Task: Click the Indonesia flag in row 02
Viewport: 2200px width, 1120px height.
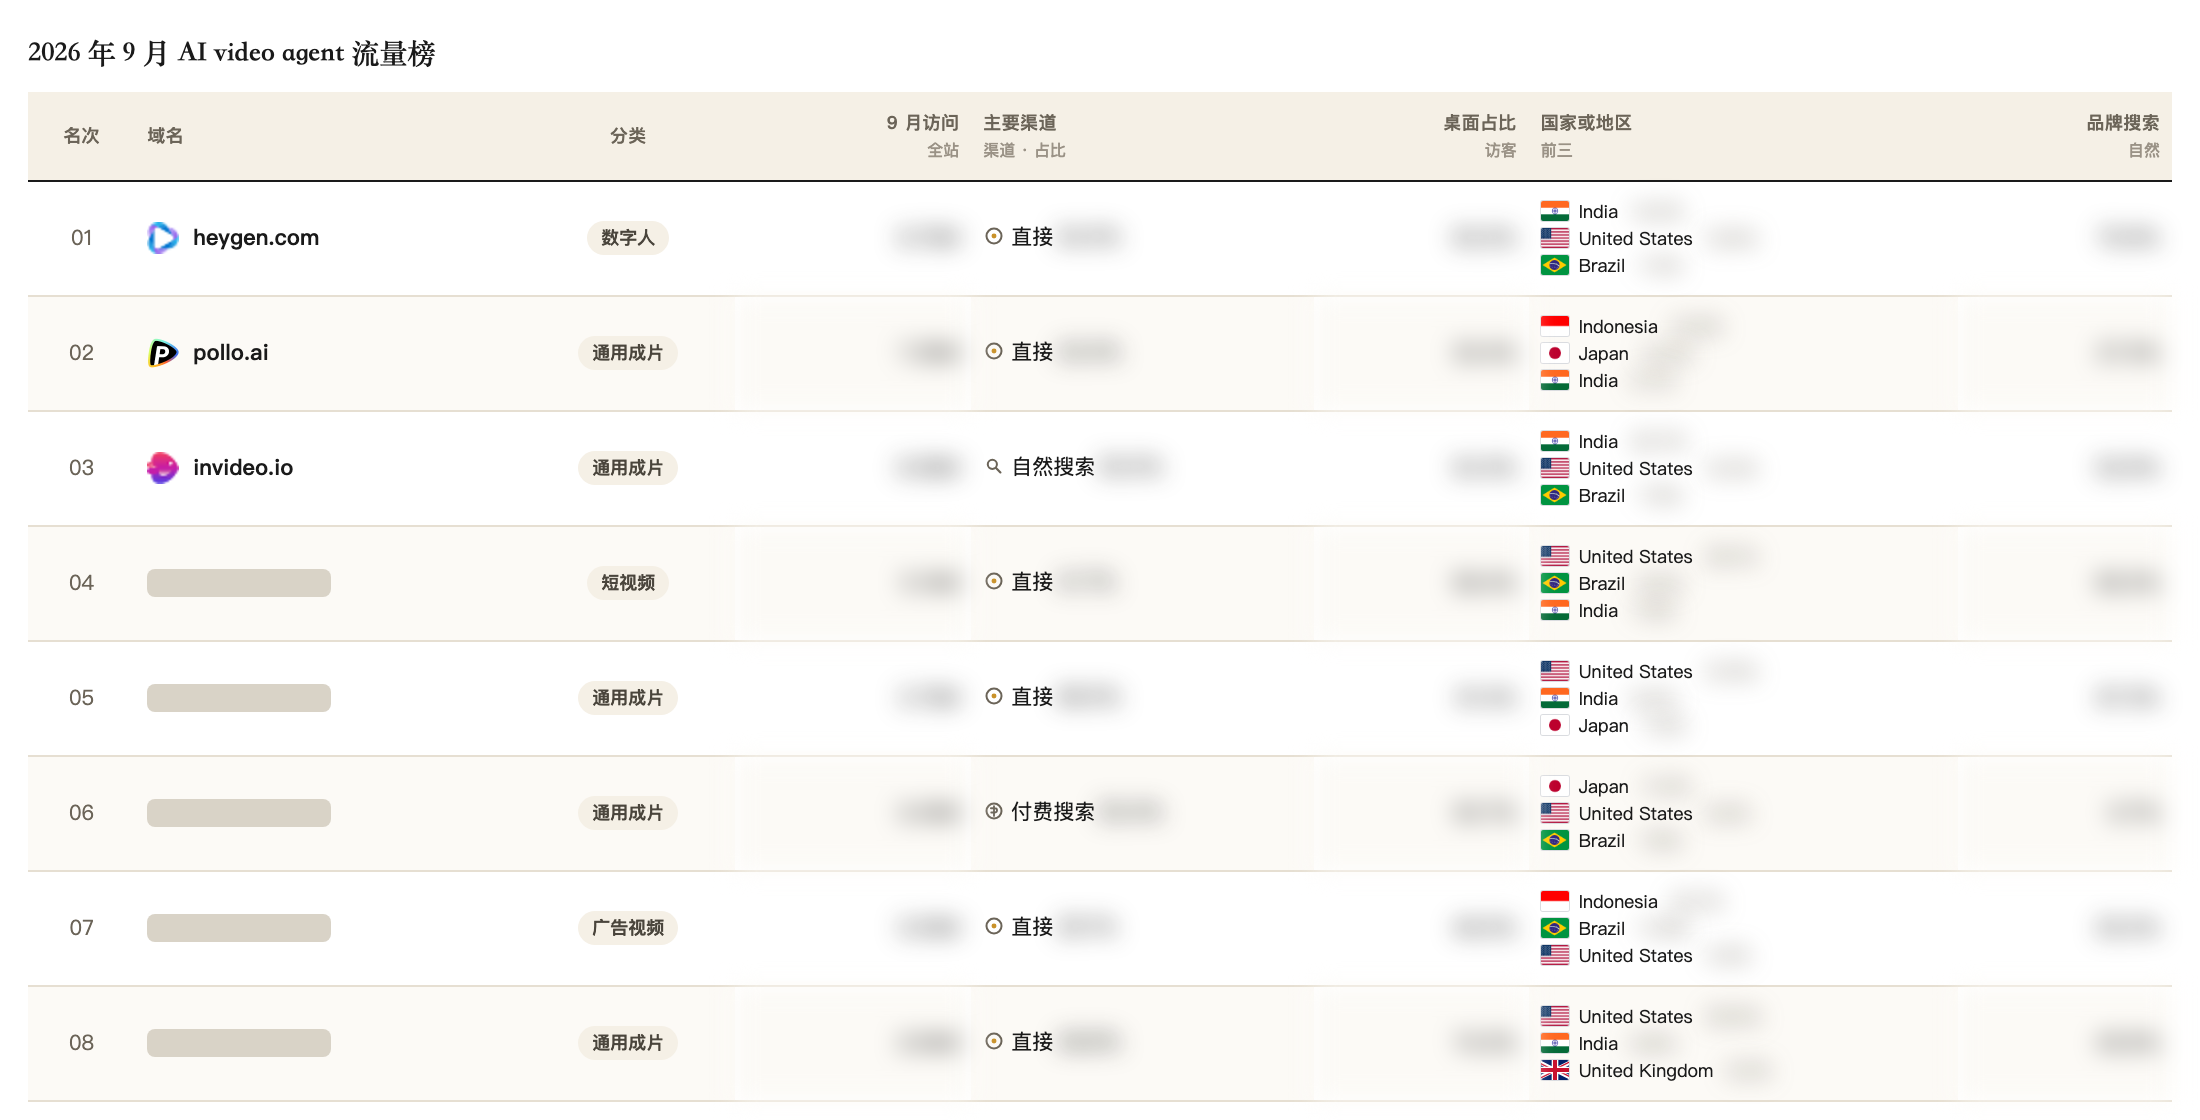Action: coord(1555,326)
